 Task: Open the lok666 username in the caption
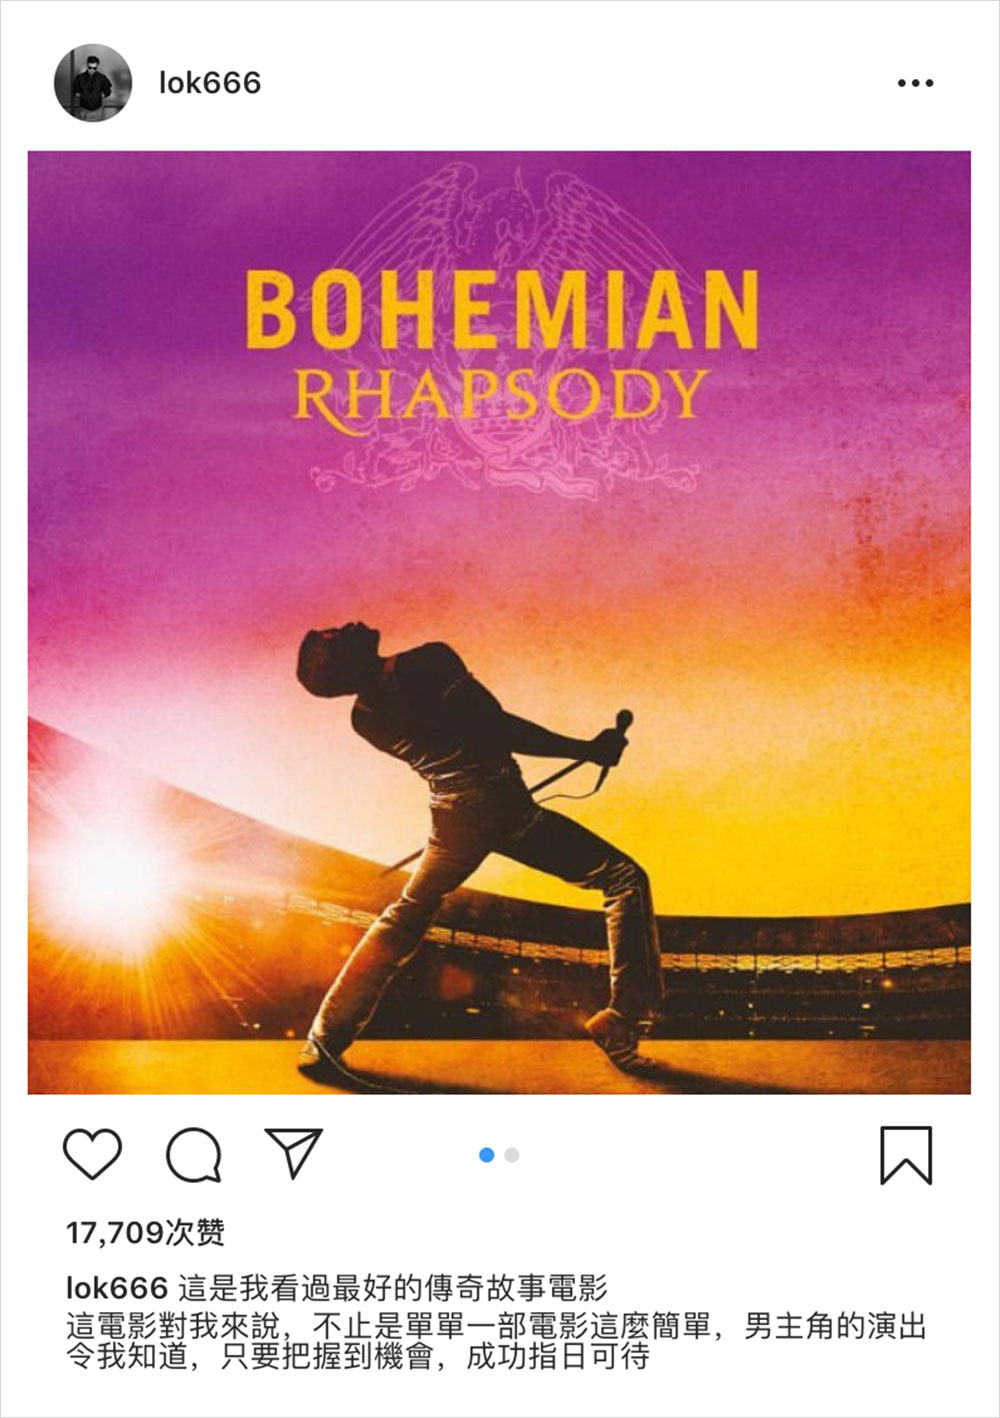[x=116, y=1287]
